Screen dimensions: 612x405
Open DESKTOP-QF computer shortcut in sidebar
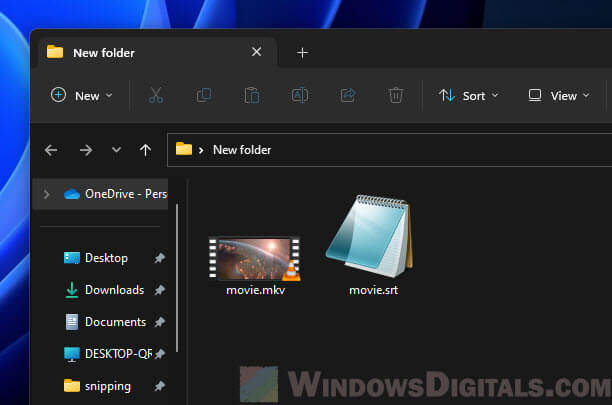click(x=108, y=354)
